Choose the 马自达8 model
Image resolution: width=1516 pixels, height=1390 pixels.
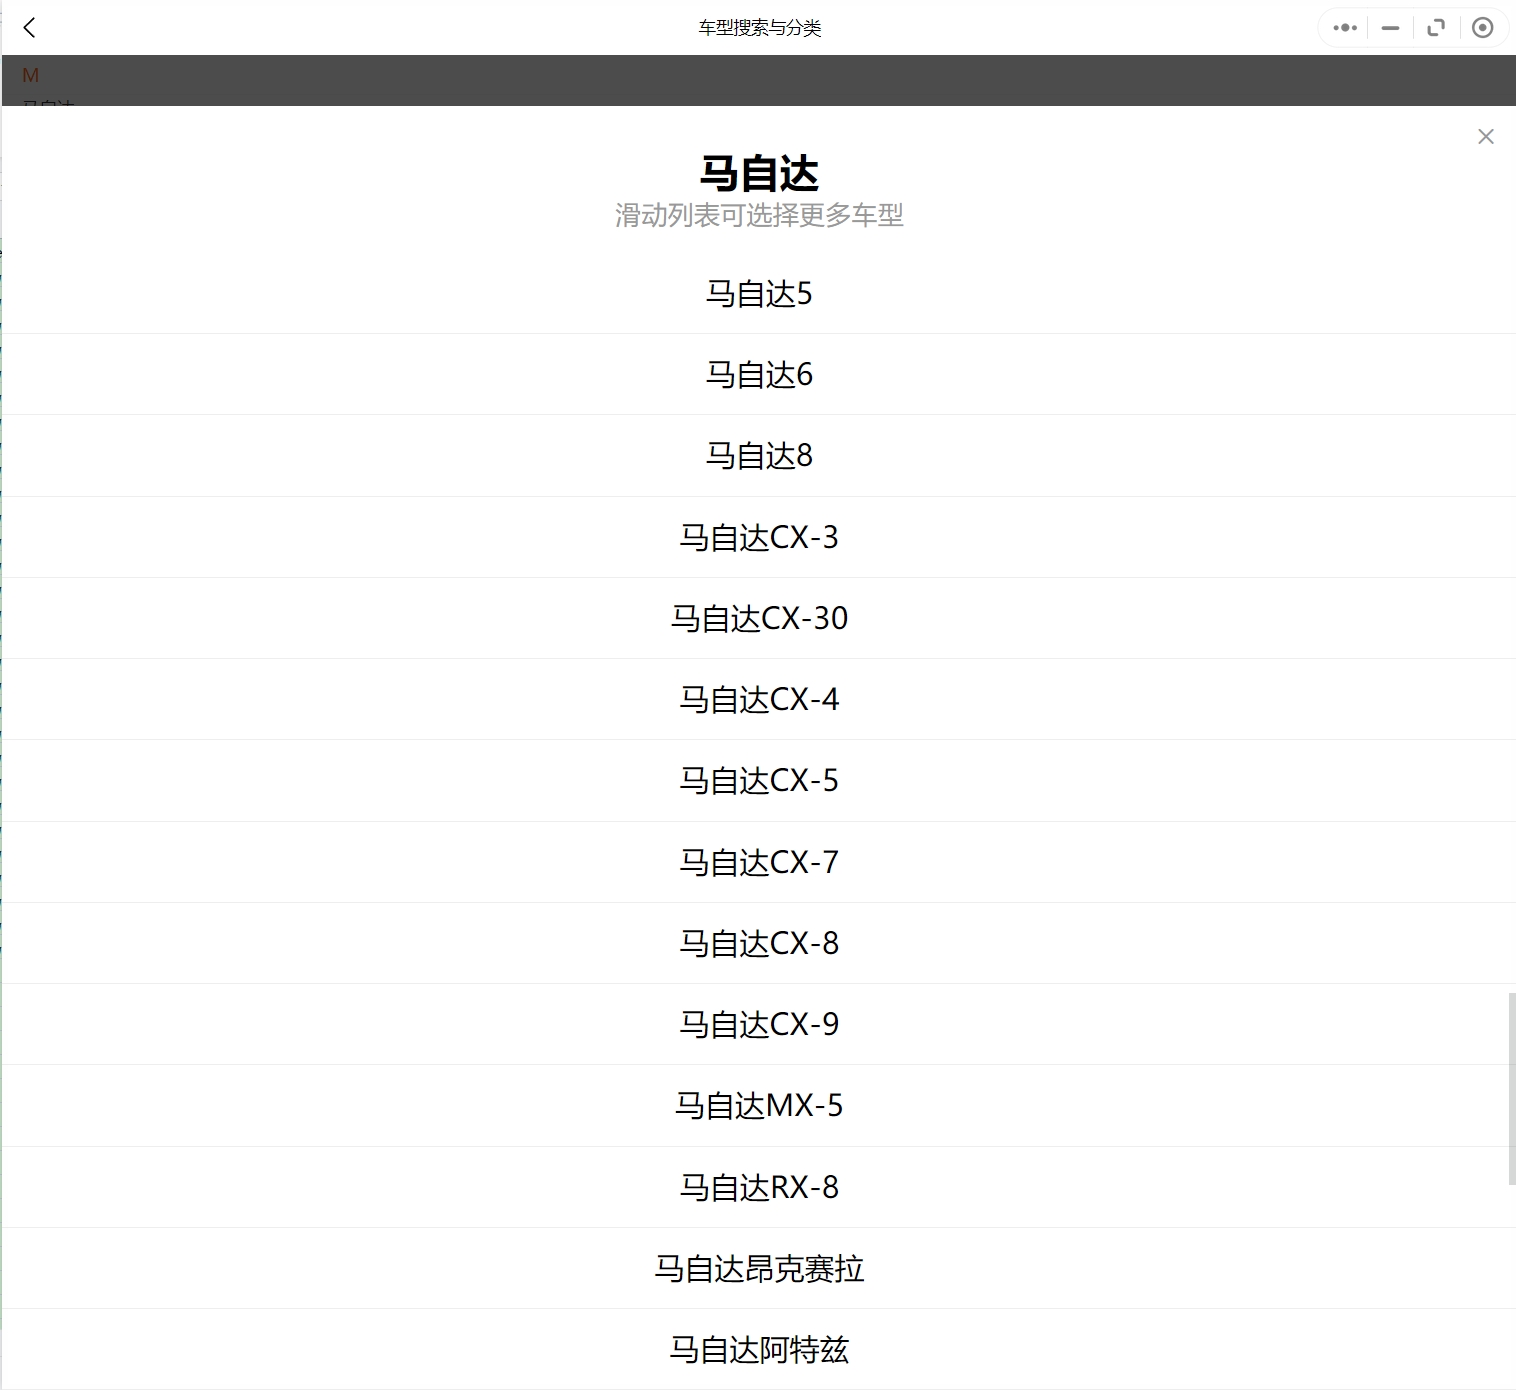click(x=759, y=456)
